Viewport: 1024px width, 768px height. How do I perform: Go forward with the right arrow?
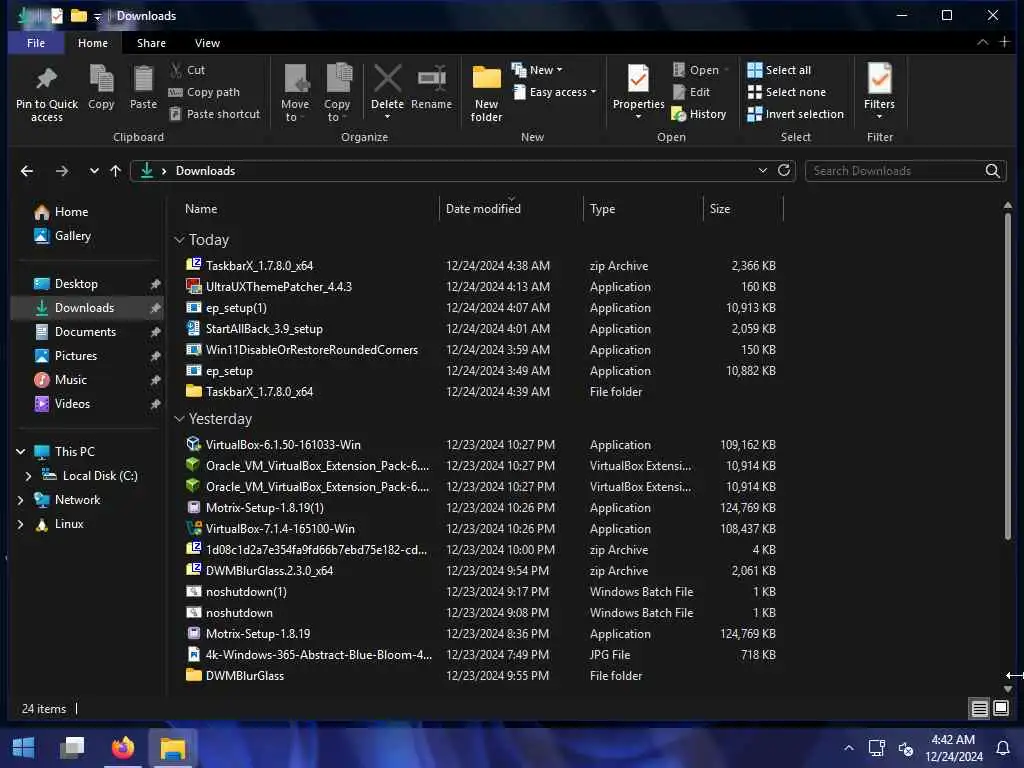pos(61,171)
